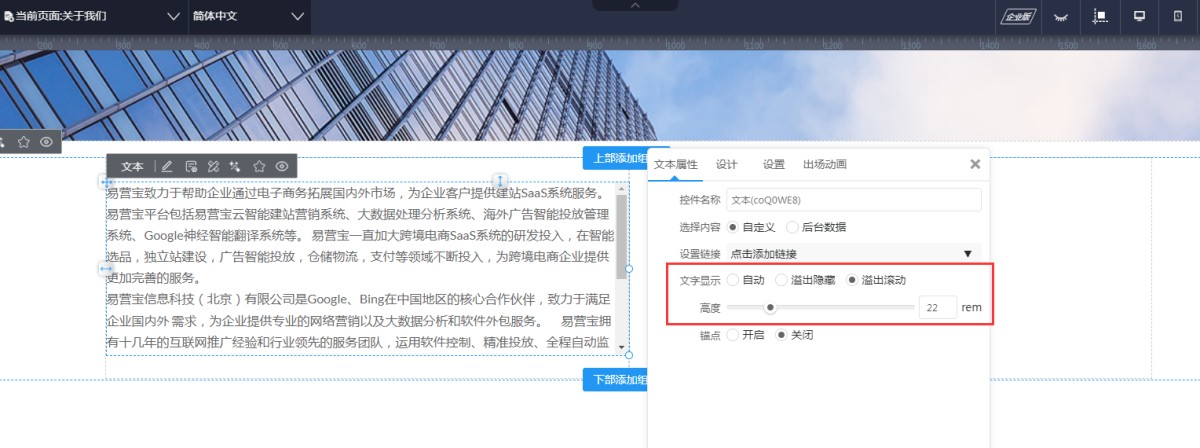Click the 下部添加组件 button
Image resolution: width=1200 pixels, height=448 pixels.
(616, 379)
